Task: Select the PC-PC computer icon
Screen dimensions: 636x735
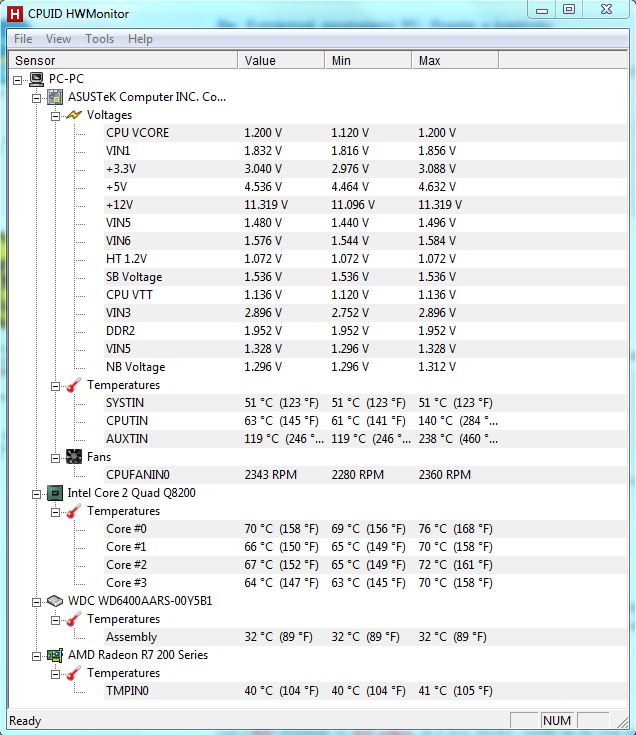Action: 36,79
